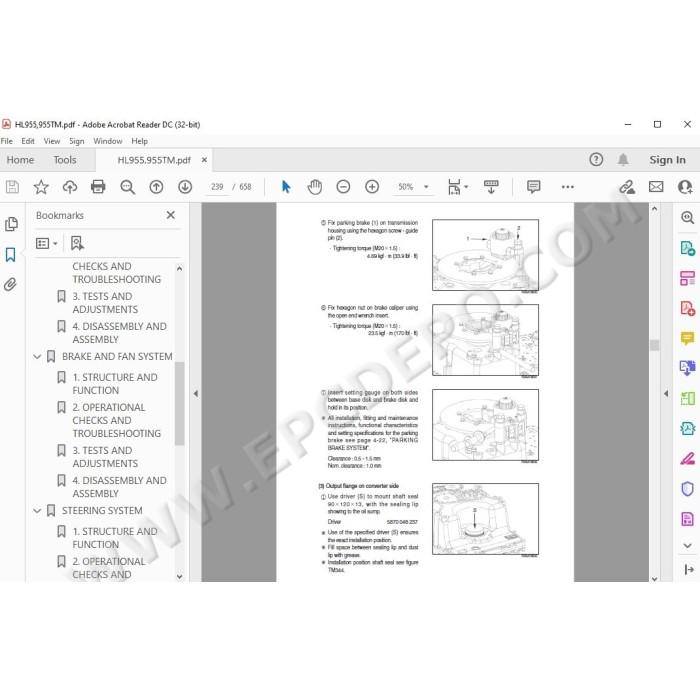
Task: Open Brake 4. DISASSEMBLY AND ASSEMBLY bookmark
Action: tap(119, 487)
